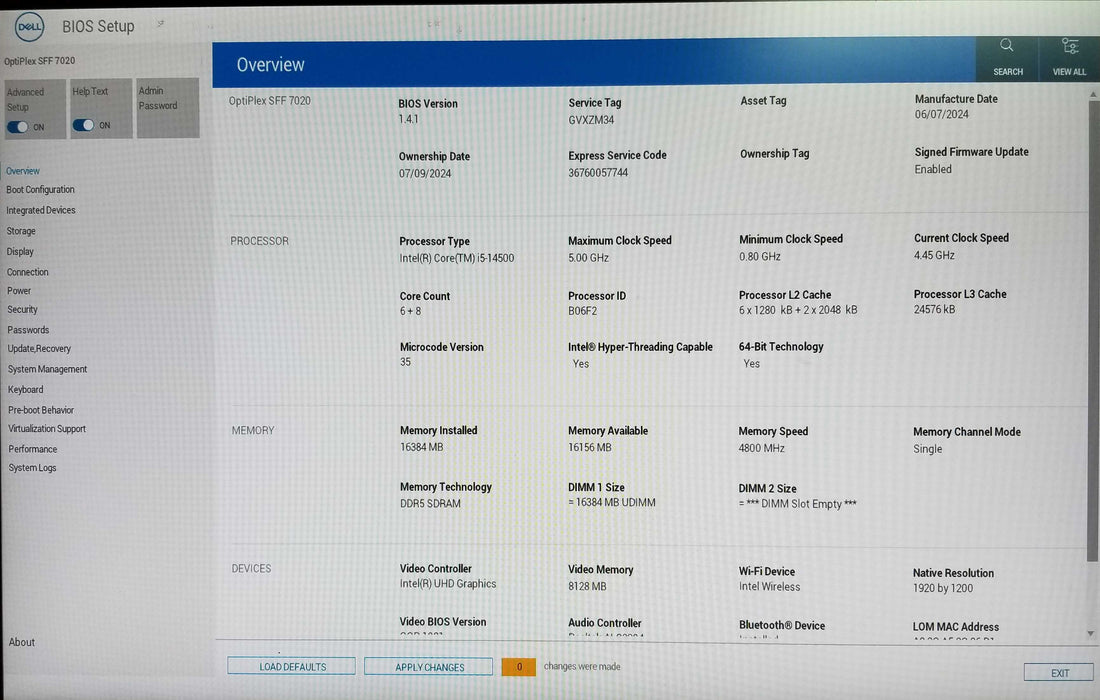
Task: Open the System Logs section
Action: (32, 468)
